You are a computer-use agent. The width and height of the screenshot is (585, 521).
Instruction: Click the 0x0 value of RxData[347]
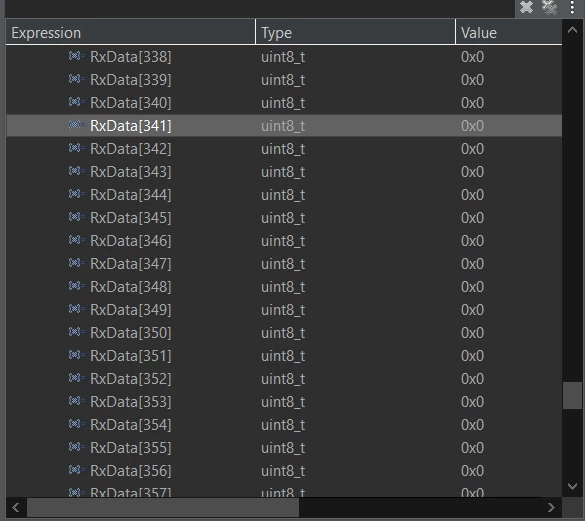coord(472,264)
